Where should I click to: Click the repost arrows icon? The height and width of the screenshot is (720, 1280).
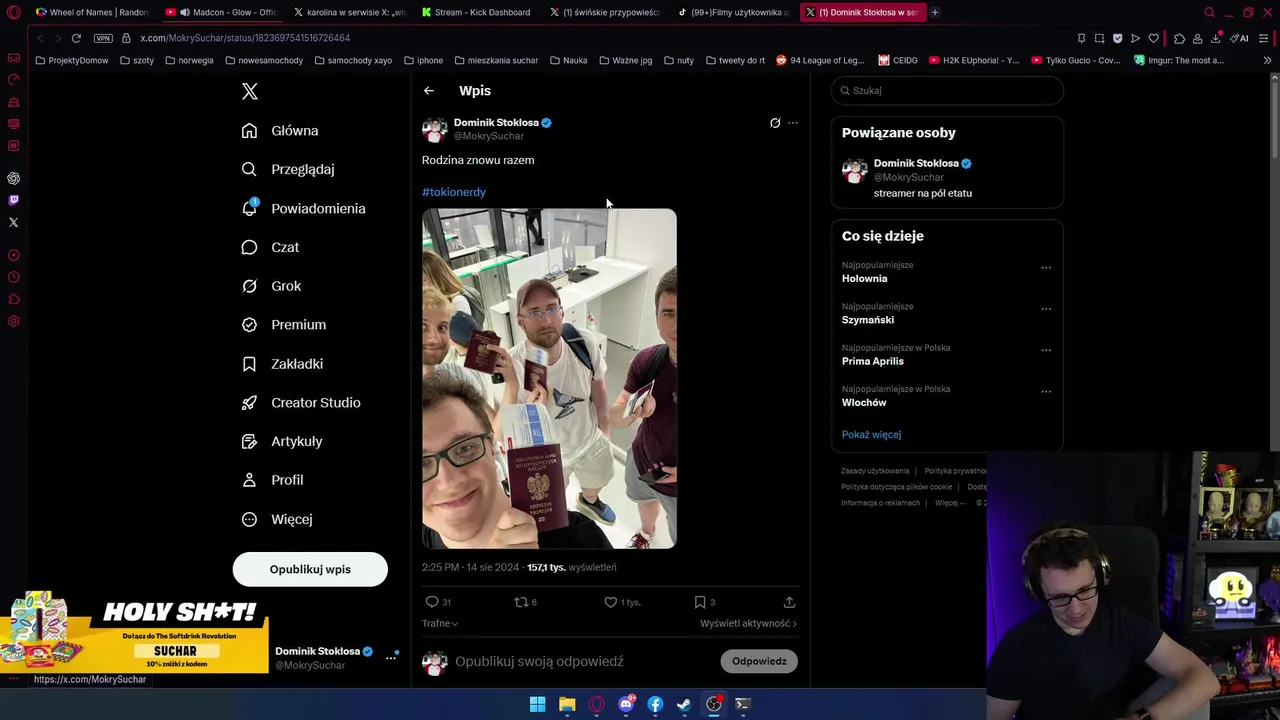point(520,602)
